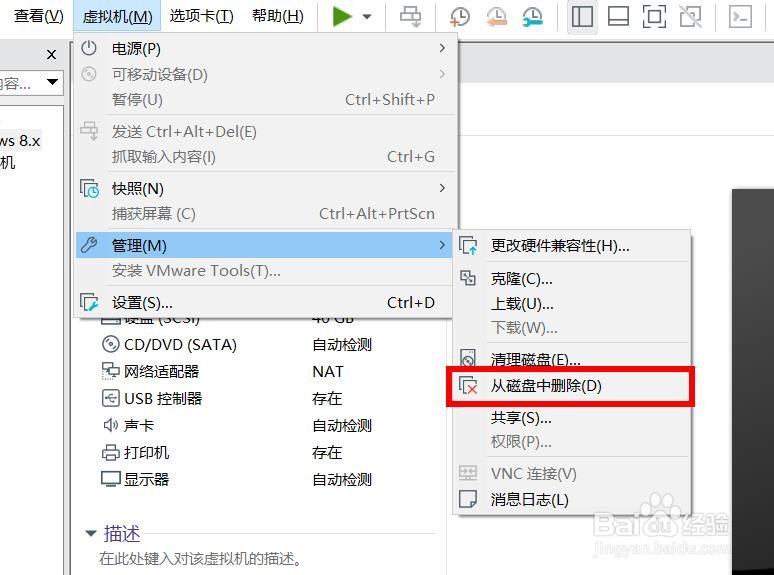
Task: Toggle the thumbnail bar view icon
Action: click(618, 16)
